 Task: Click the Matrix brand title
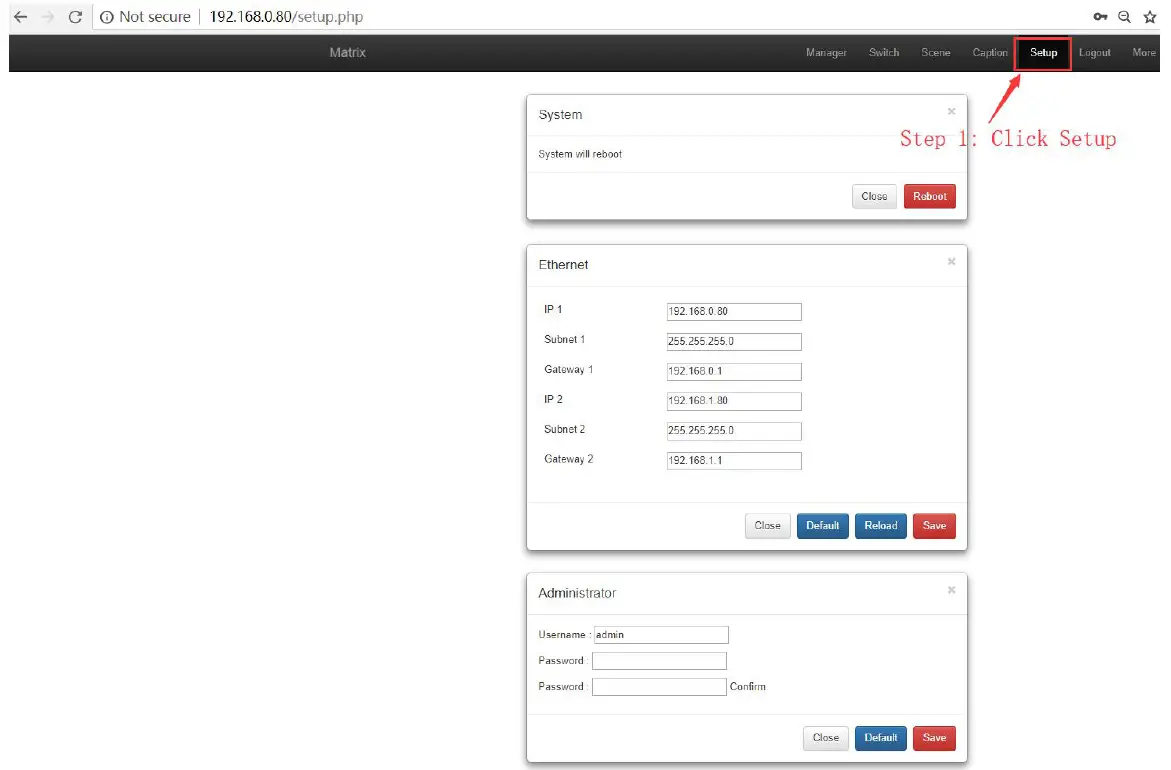(347, 52)
